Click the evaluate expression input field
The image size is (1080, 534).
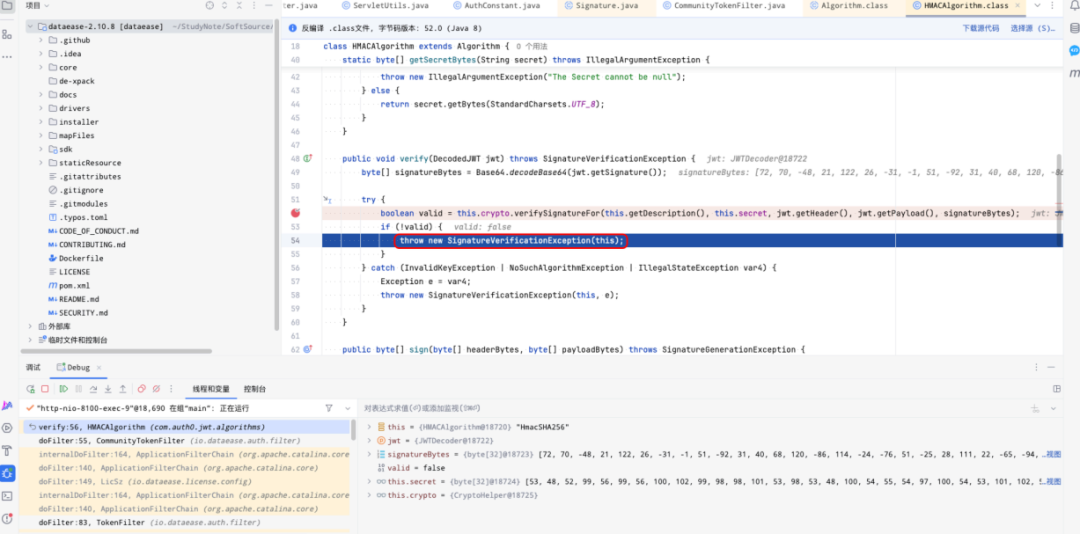point(692,408)
